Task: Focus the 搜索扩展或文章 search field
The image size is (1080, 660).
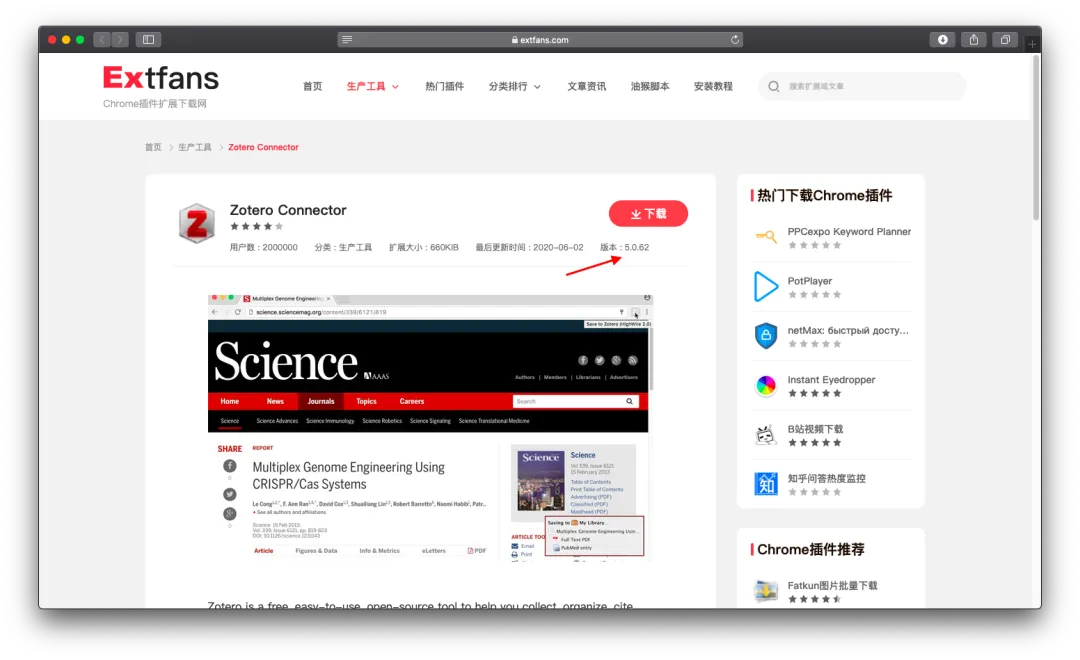Action: [862, 87]
